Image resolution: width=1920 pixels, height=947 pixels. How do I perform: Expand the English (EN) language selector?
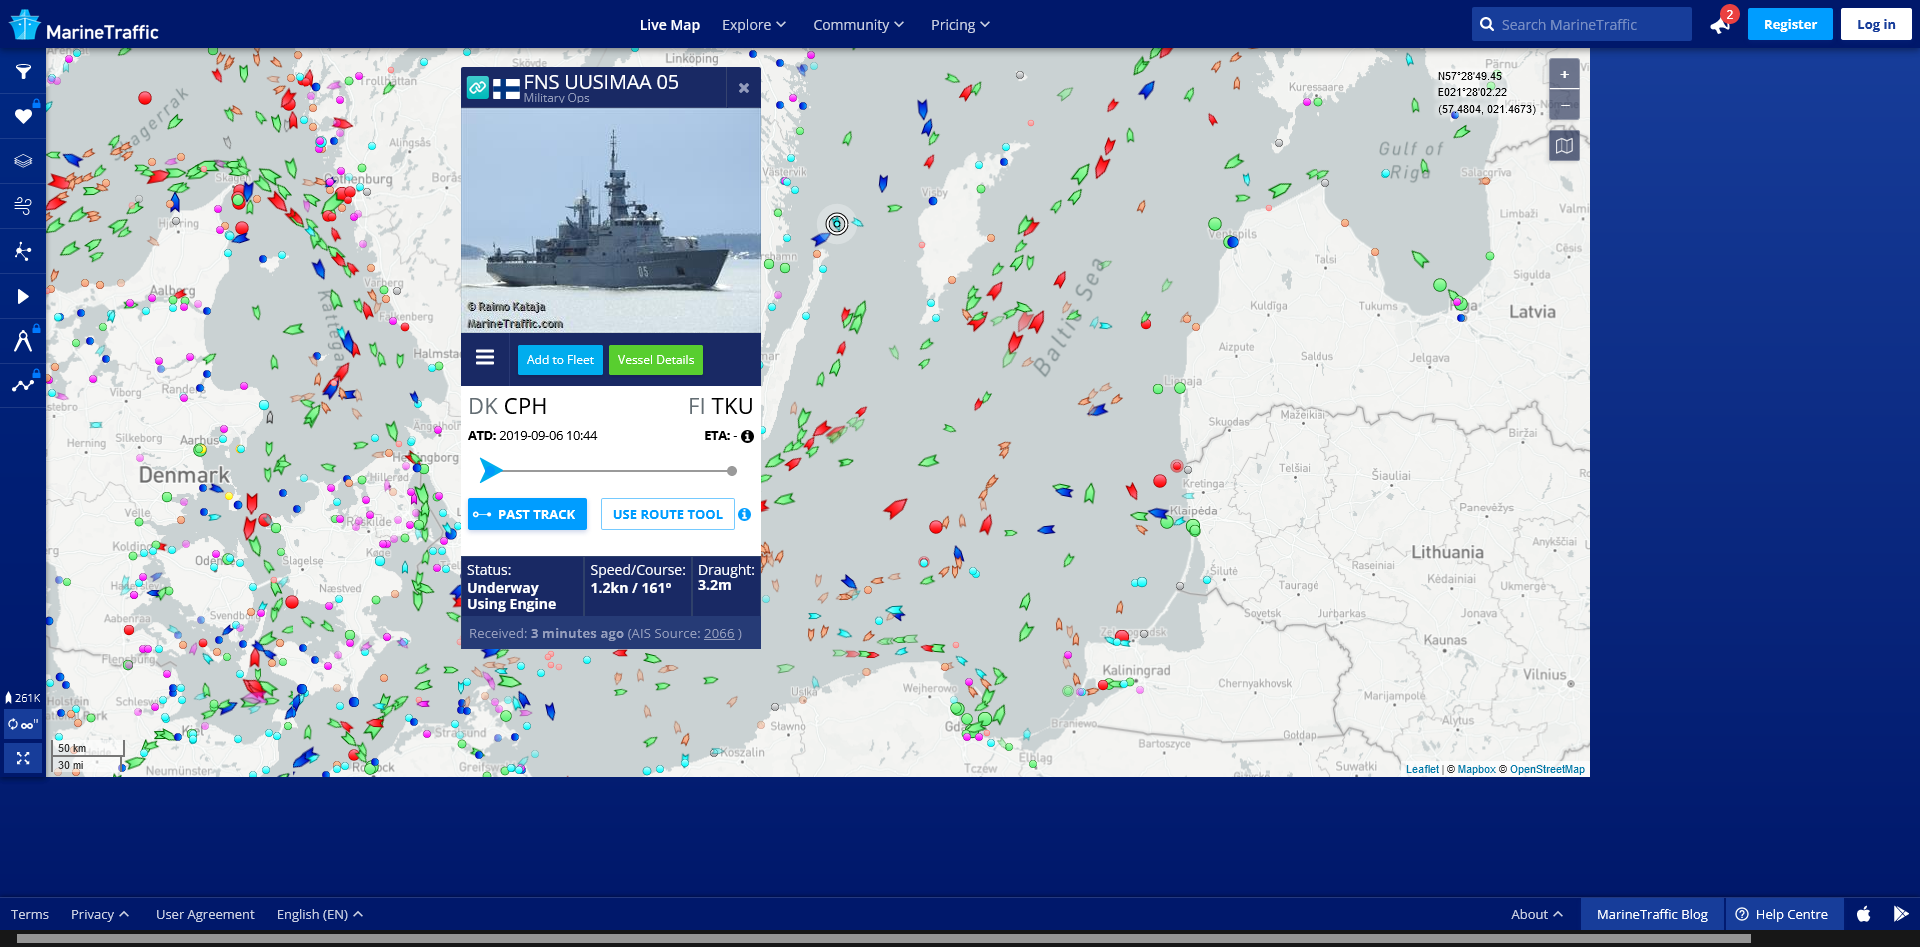[320, 915]
